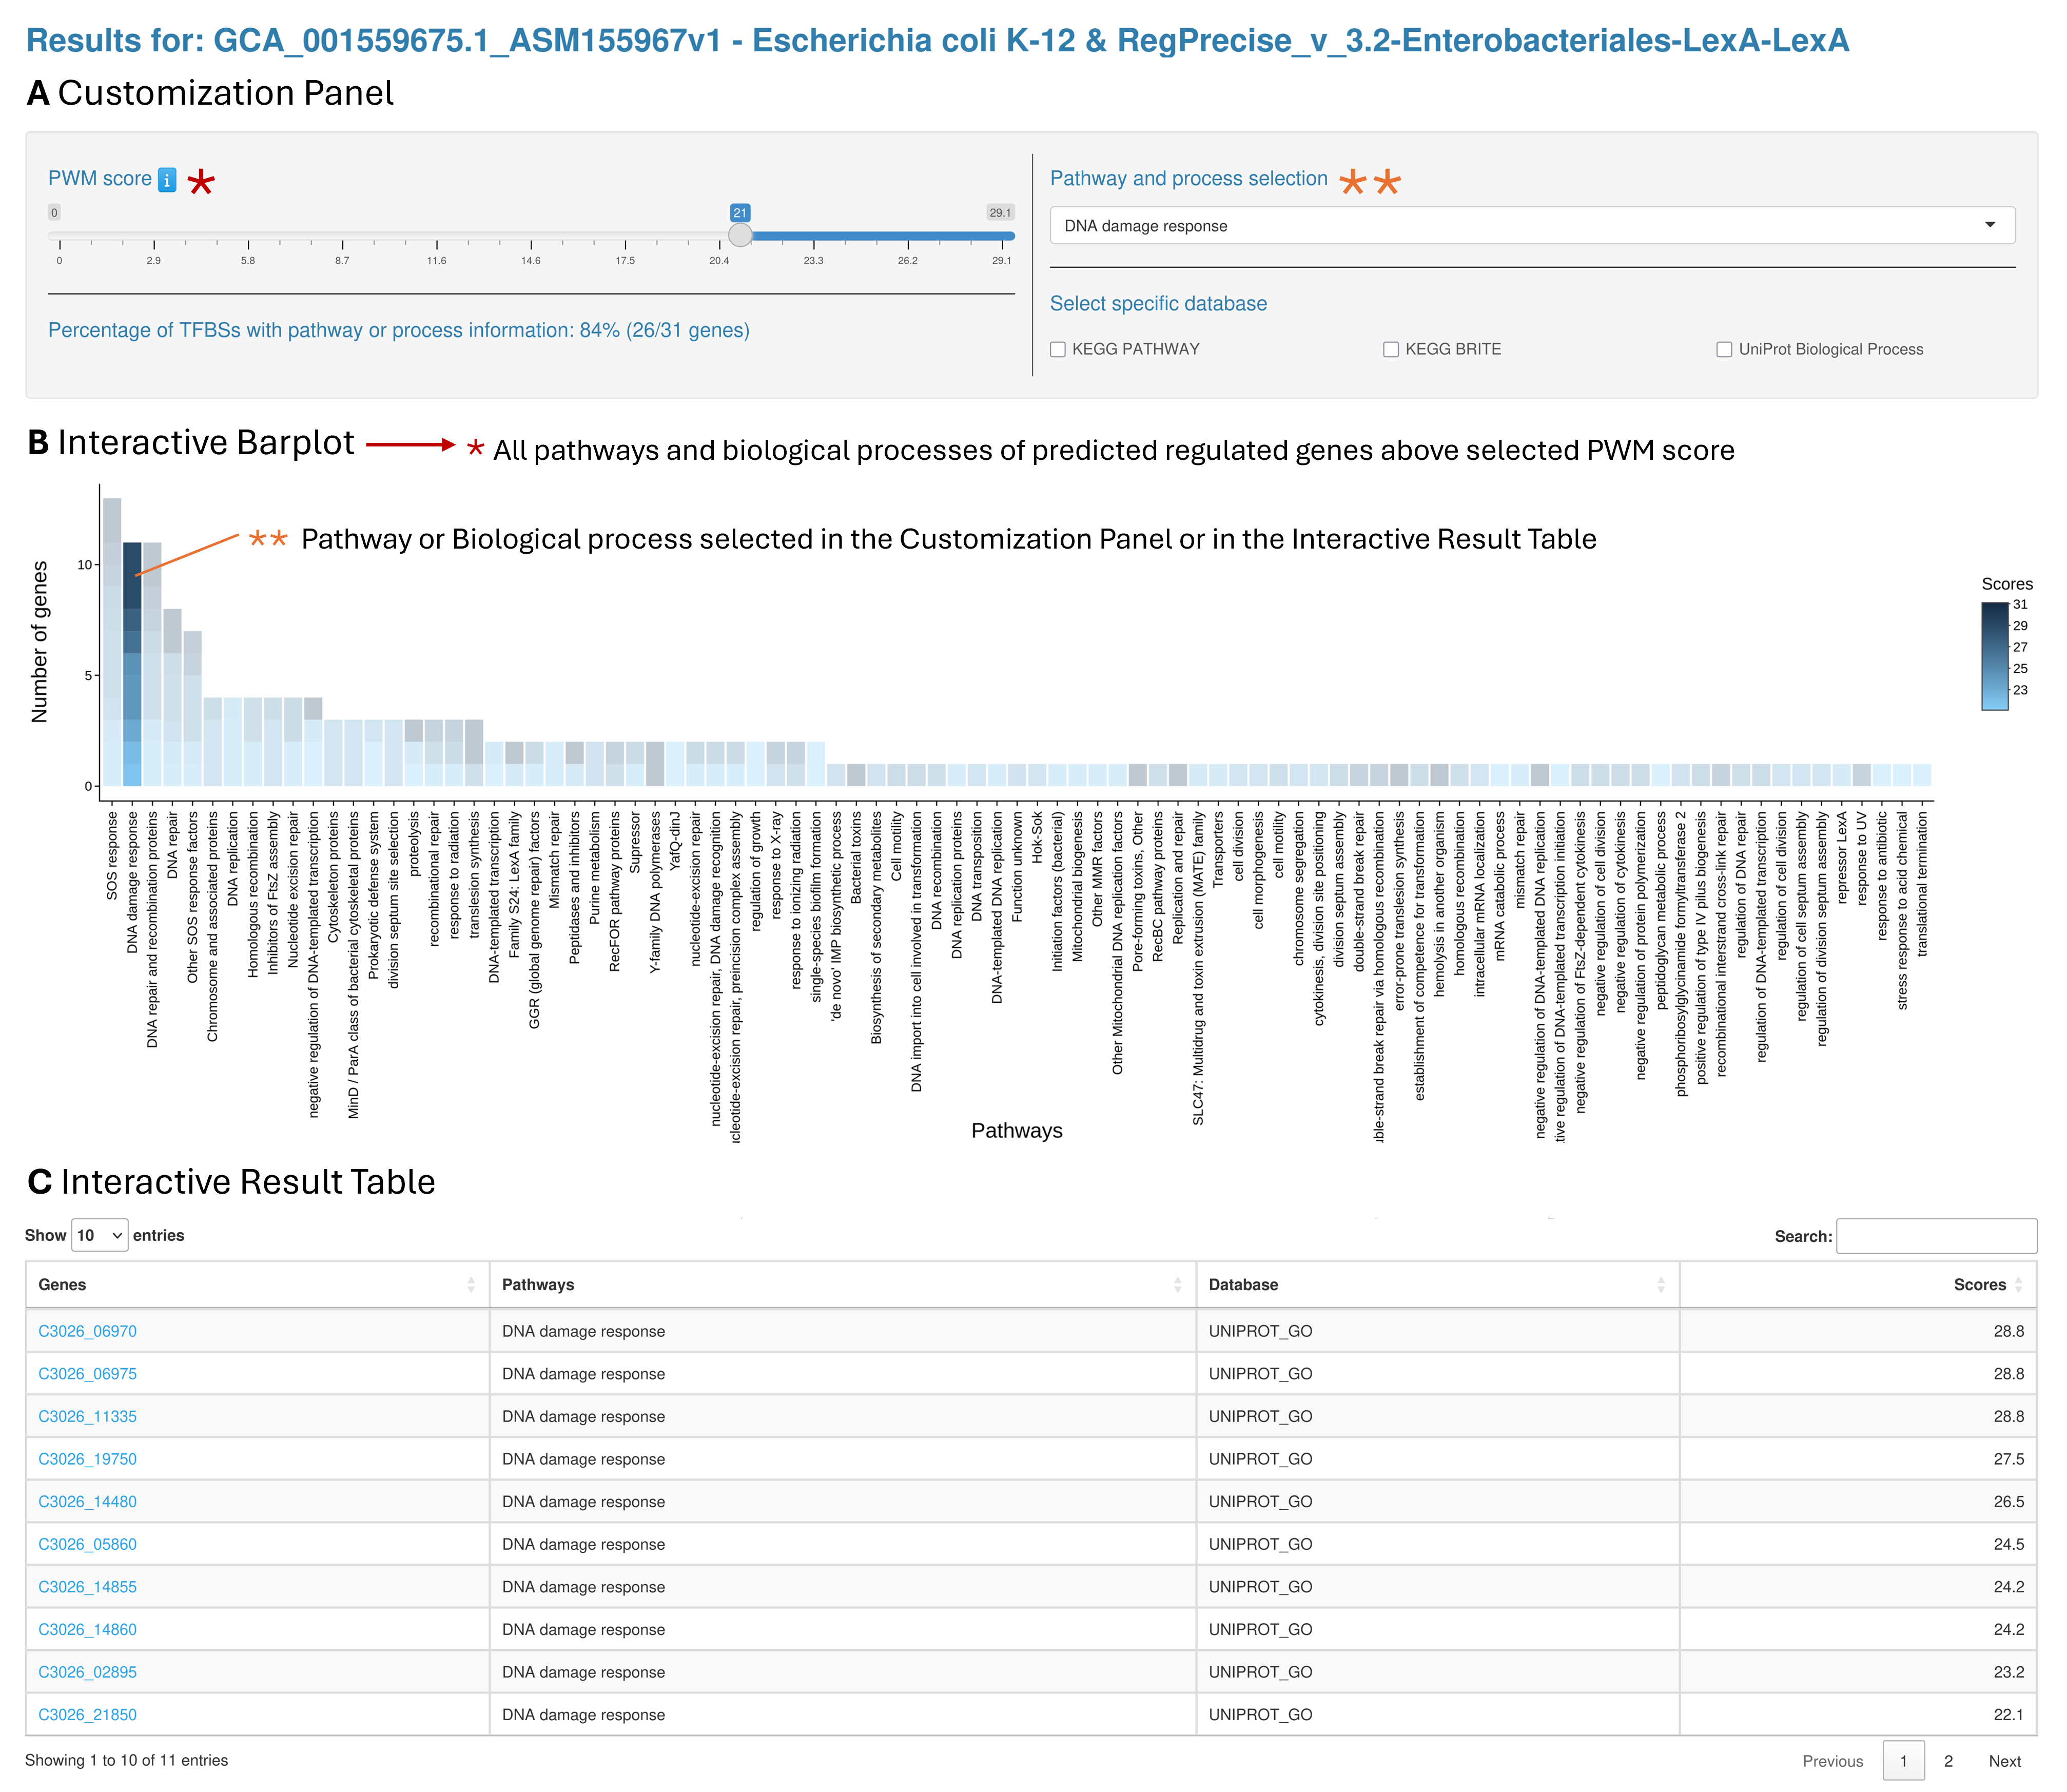
Task: Open gene link C3026_06970
Action: click(x=88, y=1331)
